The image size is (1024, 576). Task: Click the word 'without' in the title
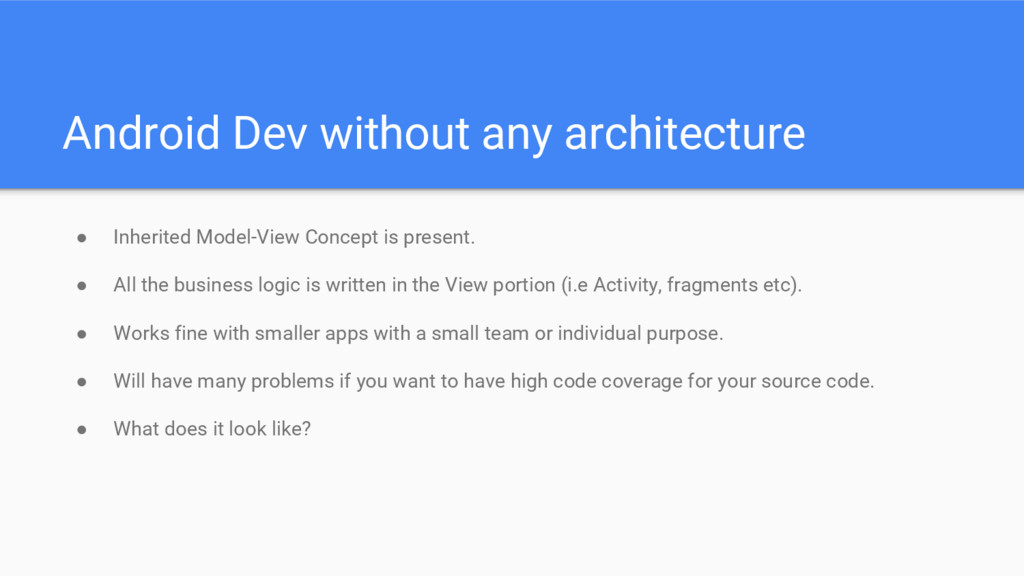[x=394, y=133]
